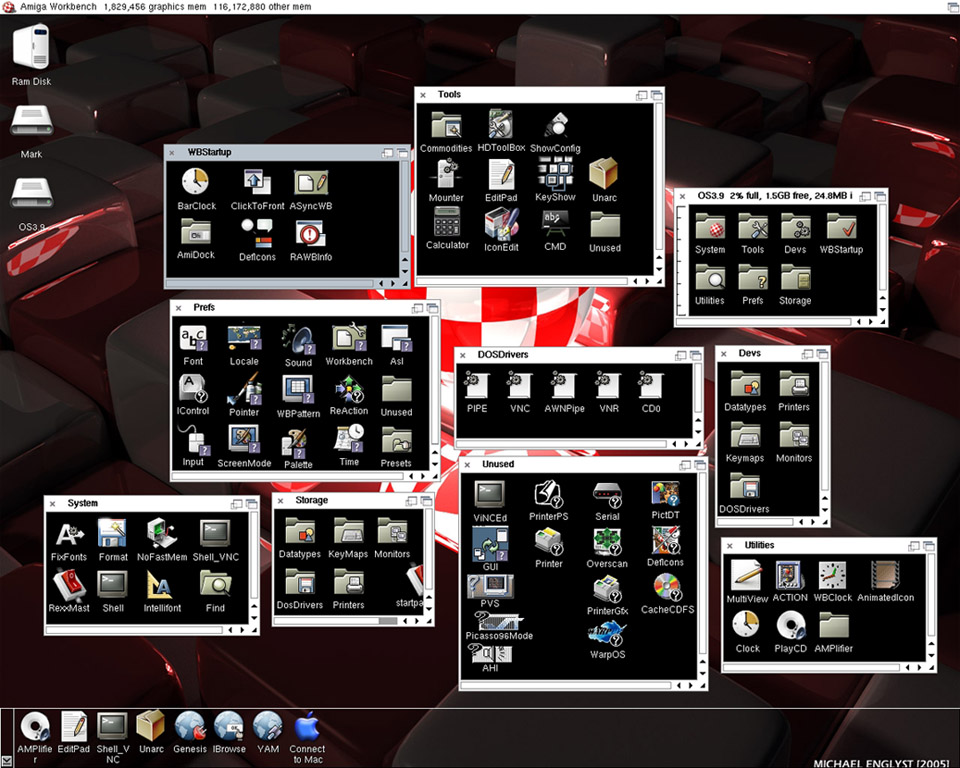Click scroll down arrow in System window

[254, 619]
